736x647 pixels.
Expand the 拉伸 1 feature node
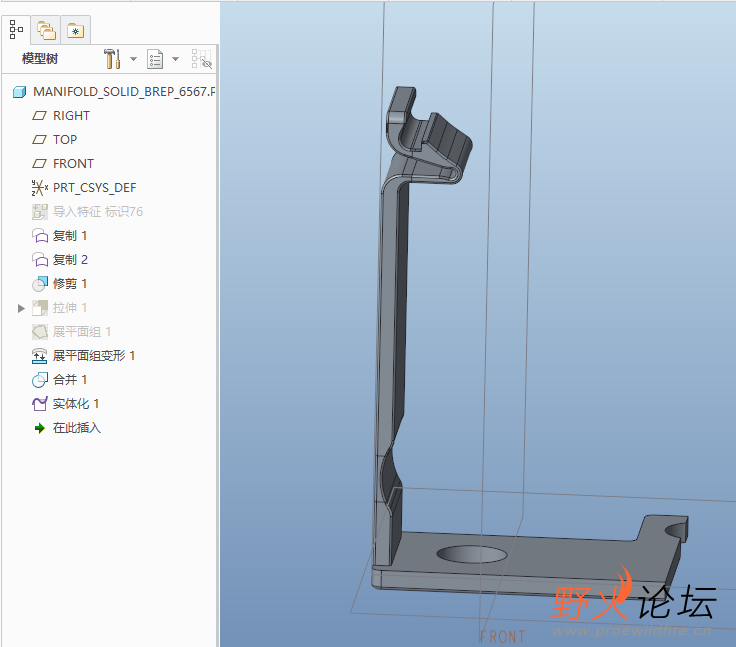[21, 308]
